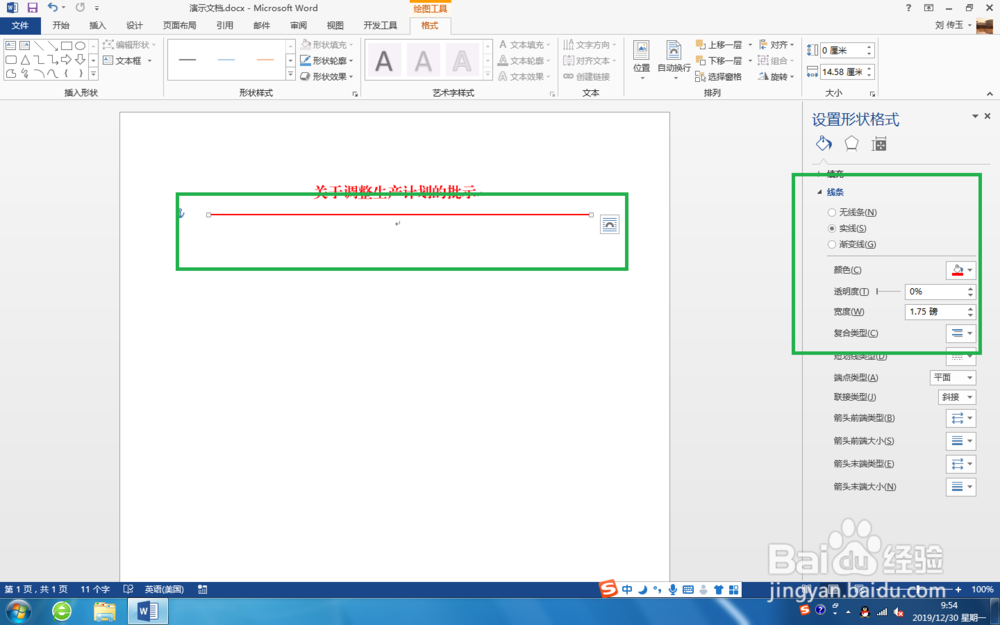Select the 无线条 (No Line) option
Screen dimensions: 1000x625
(x=832, y=212)
